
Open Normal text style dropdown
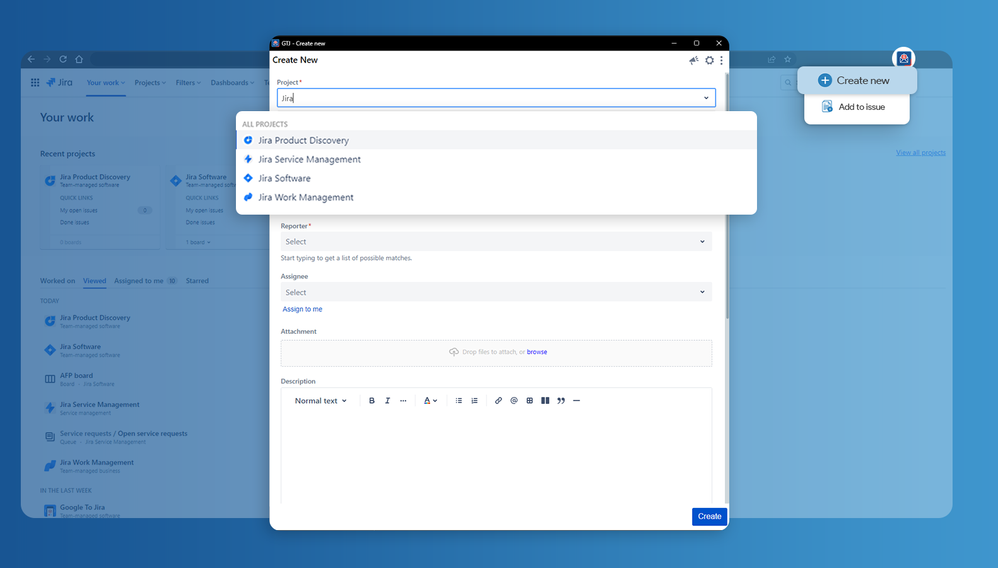[x=321, y=401]
